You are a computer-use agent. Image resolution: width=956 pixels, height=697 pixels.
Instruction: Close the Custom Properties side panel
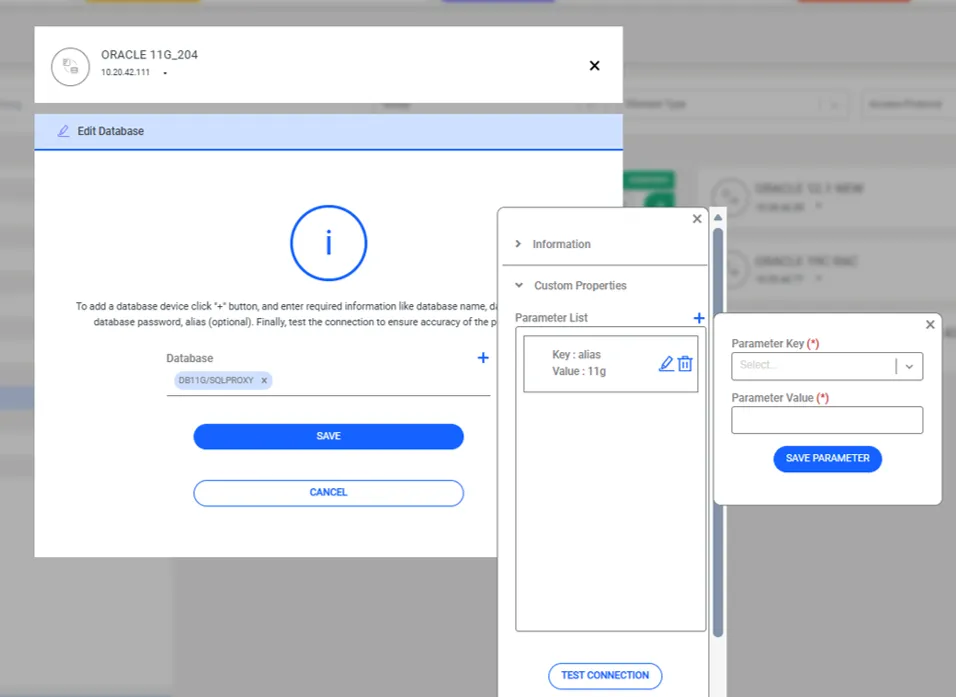[697, 218]
